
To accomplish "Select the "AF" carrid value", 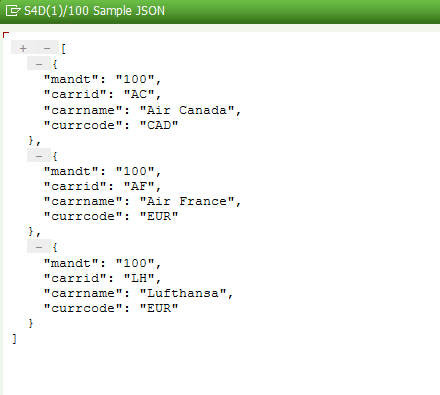I will pyautogui.click(x=139, y=186).
